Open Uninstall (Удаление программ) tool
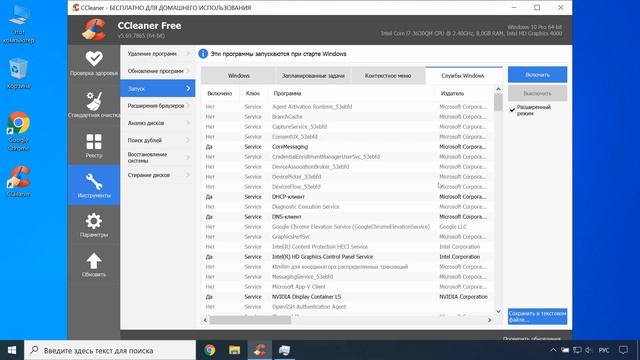 [158, 54]
